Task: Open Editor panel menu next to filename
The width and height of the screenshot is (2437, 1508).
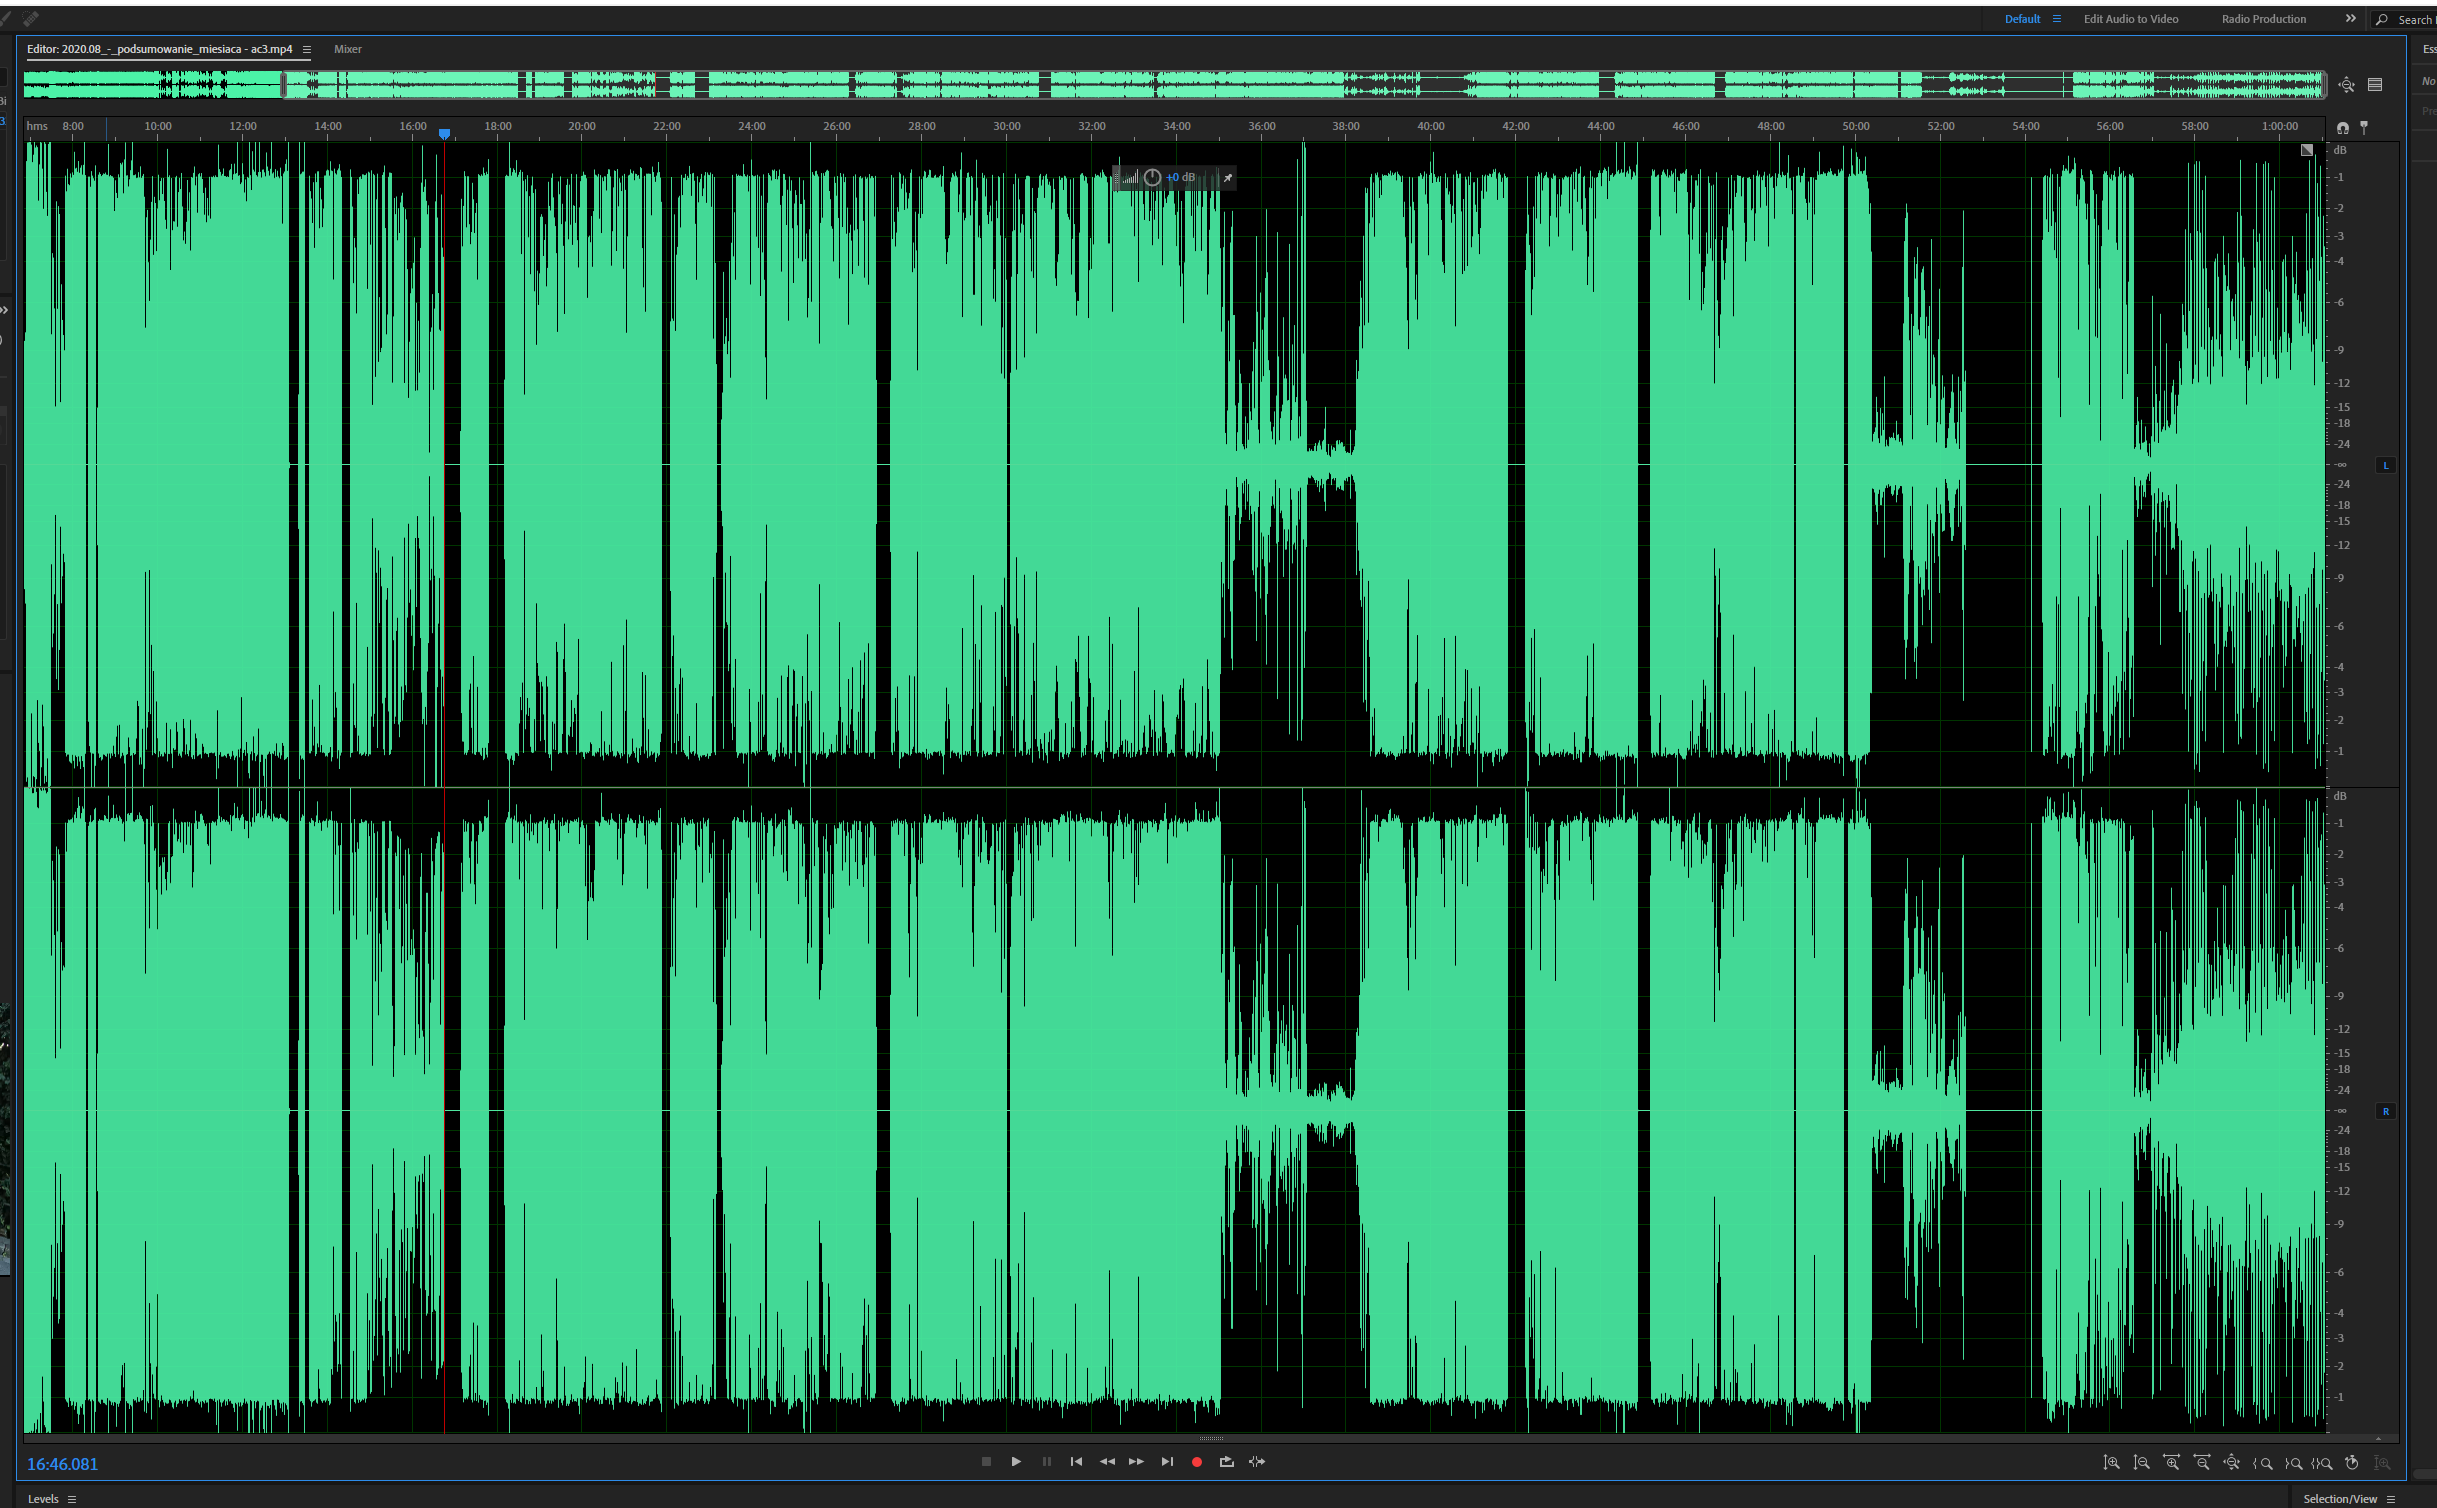Action: click(x=307, y=50)
